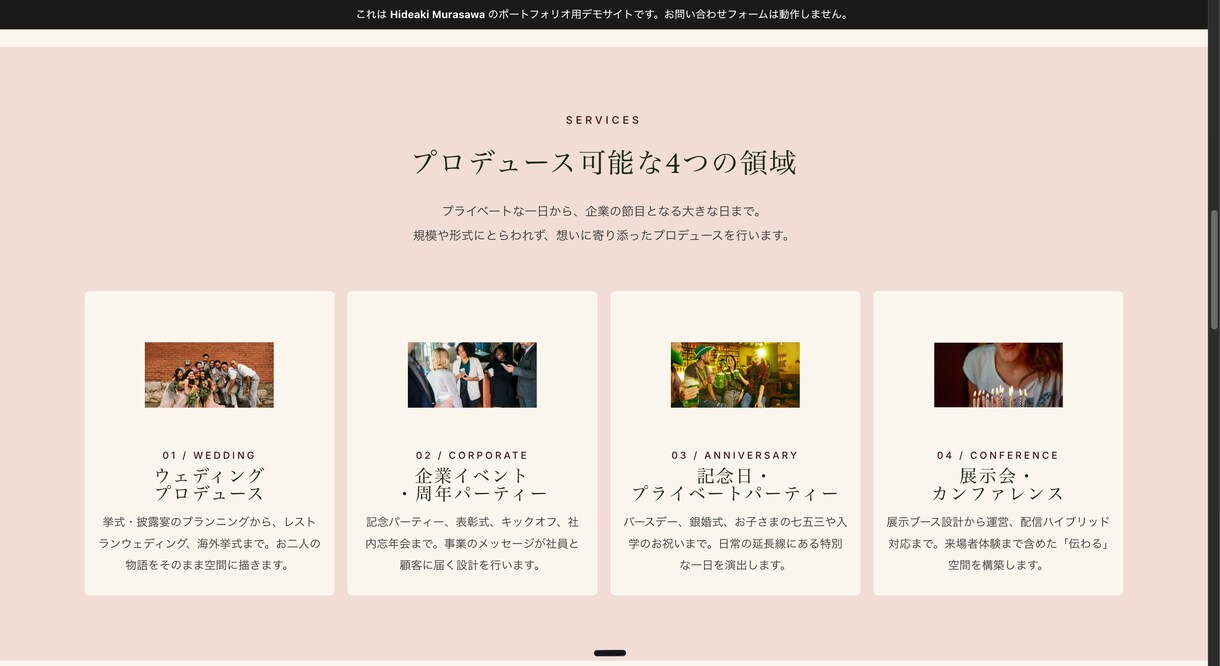The height and width of the screenshot is (666, 1220).
Task: Click the Hideaki Murasawa demo site banner
Action: 604,14
